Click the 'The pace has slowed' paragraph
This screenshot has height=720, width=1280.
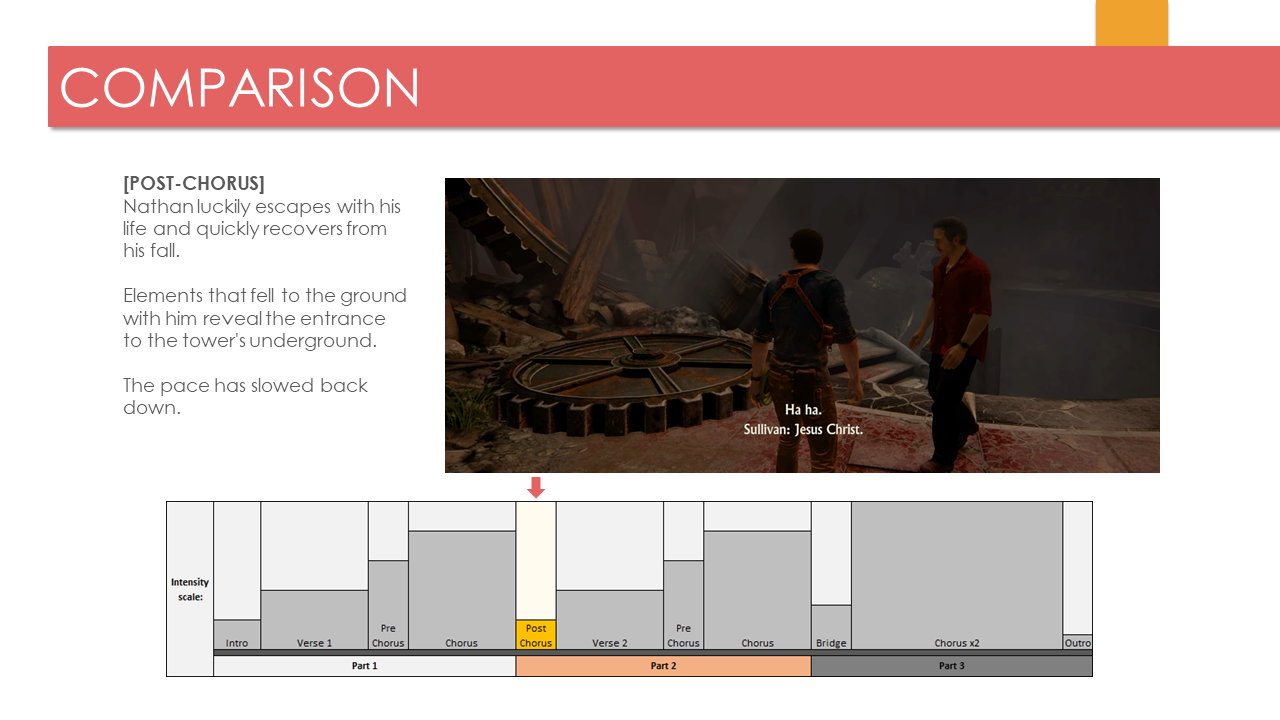(245, 396)
